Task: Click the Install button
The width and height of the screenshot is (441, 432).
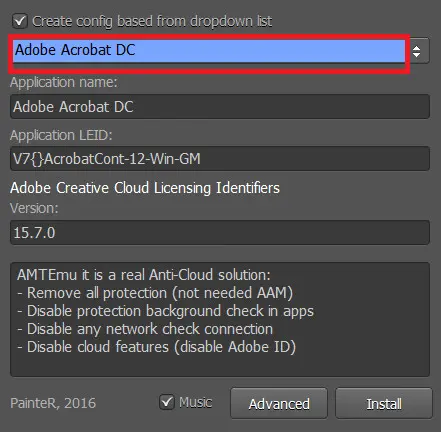Action: coord(384,403)
